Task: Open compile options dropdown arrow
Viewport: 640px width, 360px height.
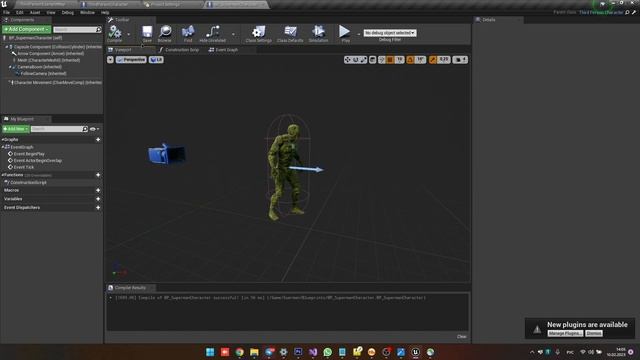Action: pos(129,34)
